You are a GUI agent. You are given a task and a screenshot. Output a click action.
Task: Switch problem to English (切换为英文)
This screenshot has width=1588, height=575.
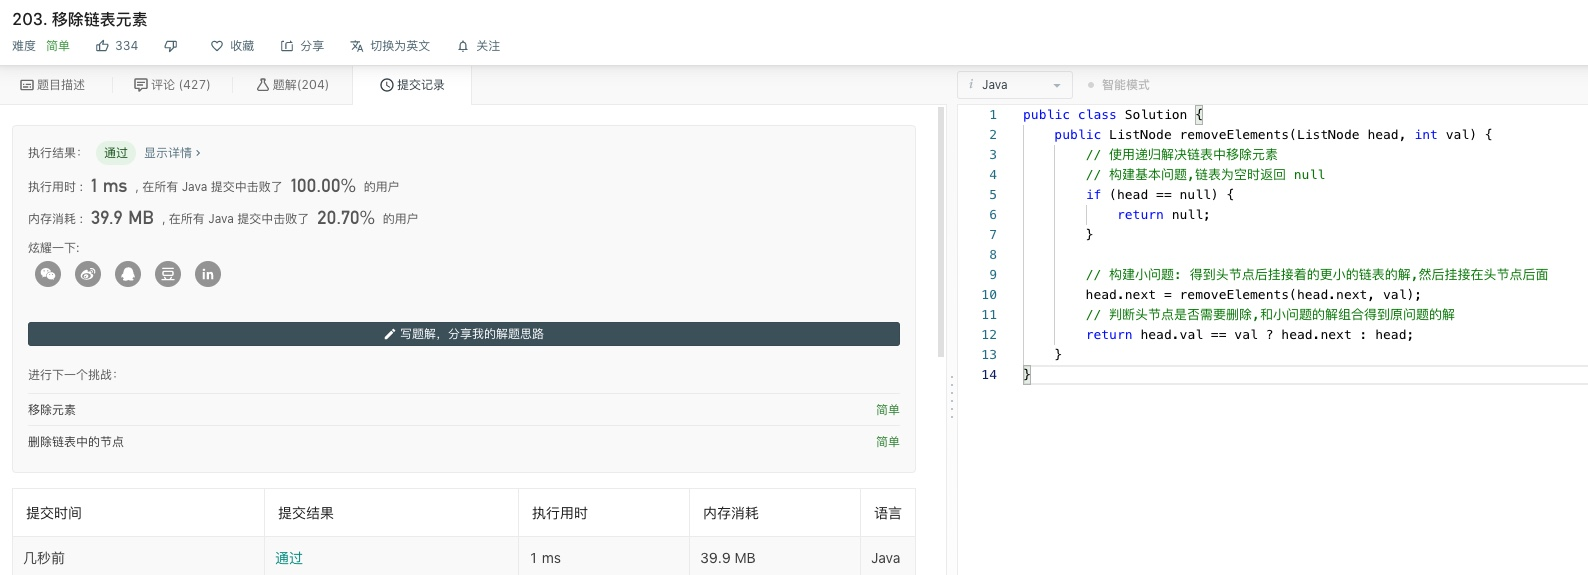click(390, 46)
